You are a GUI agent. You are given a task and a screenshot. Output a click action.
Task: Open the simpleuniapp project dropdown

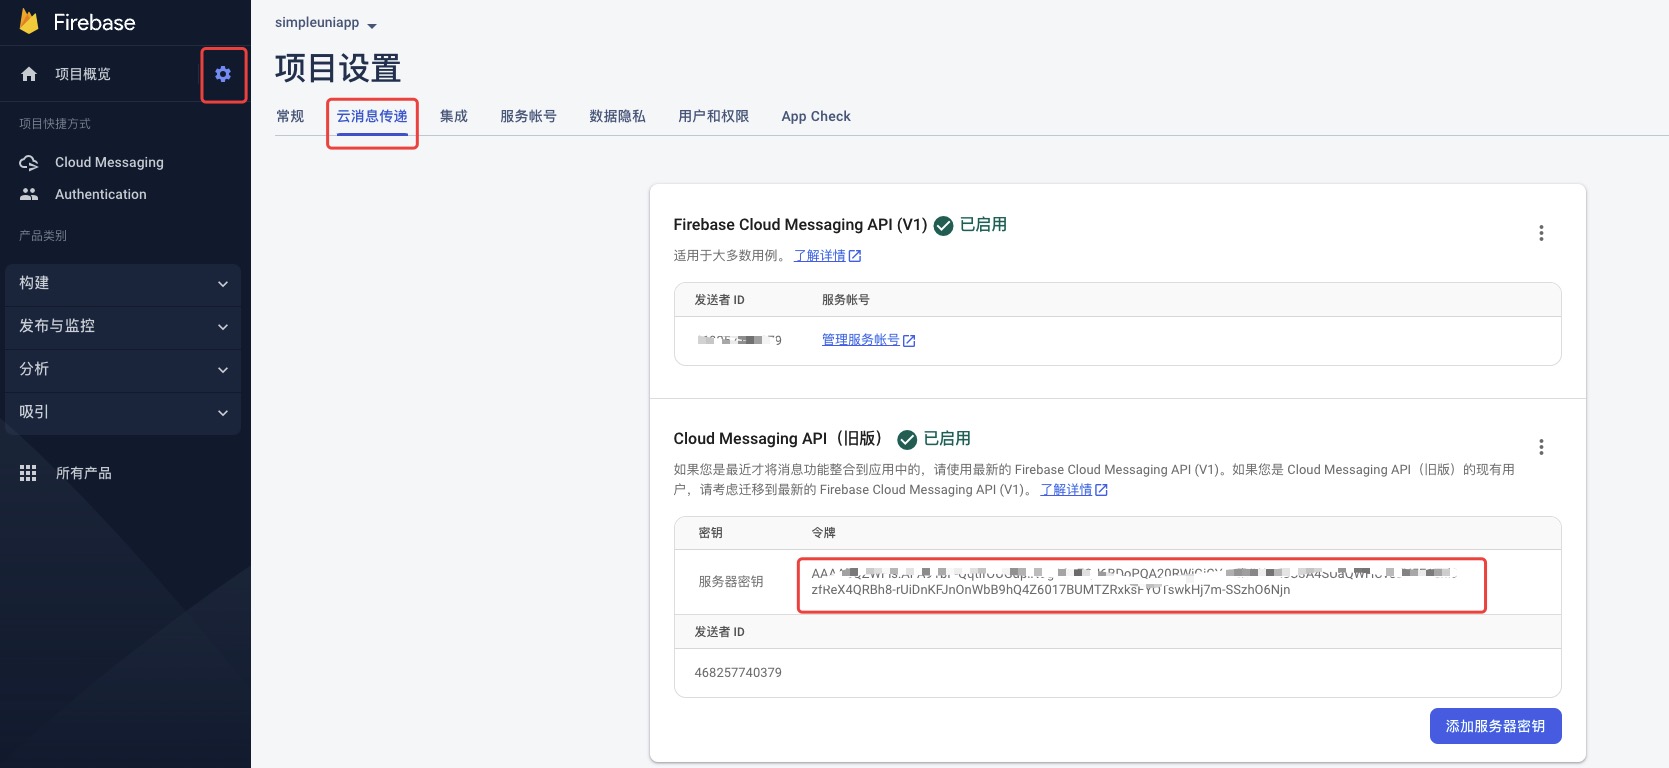pos(326,23)
